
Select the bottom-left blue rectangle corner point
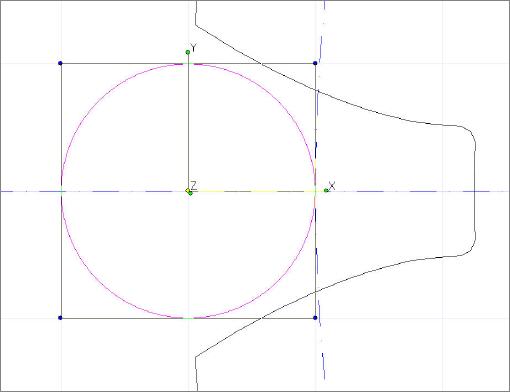click(60, 318)
